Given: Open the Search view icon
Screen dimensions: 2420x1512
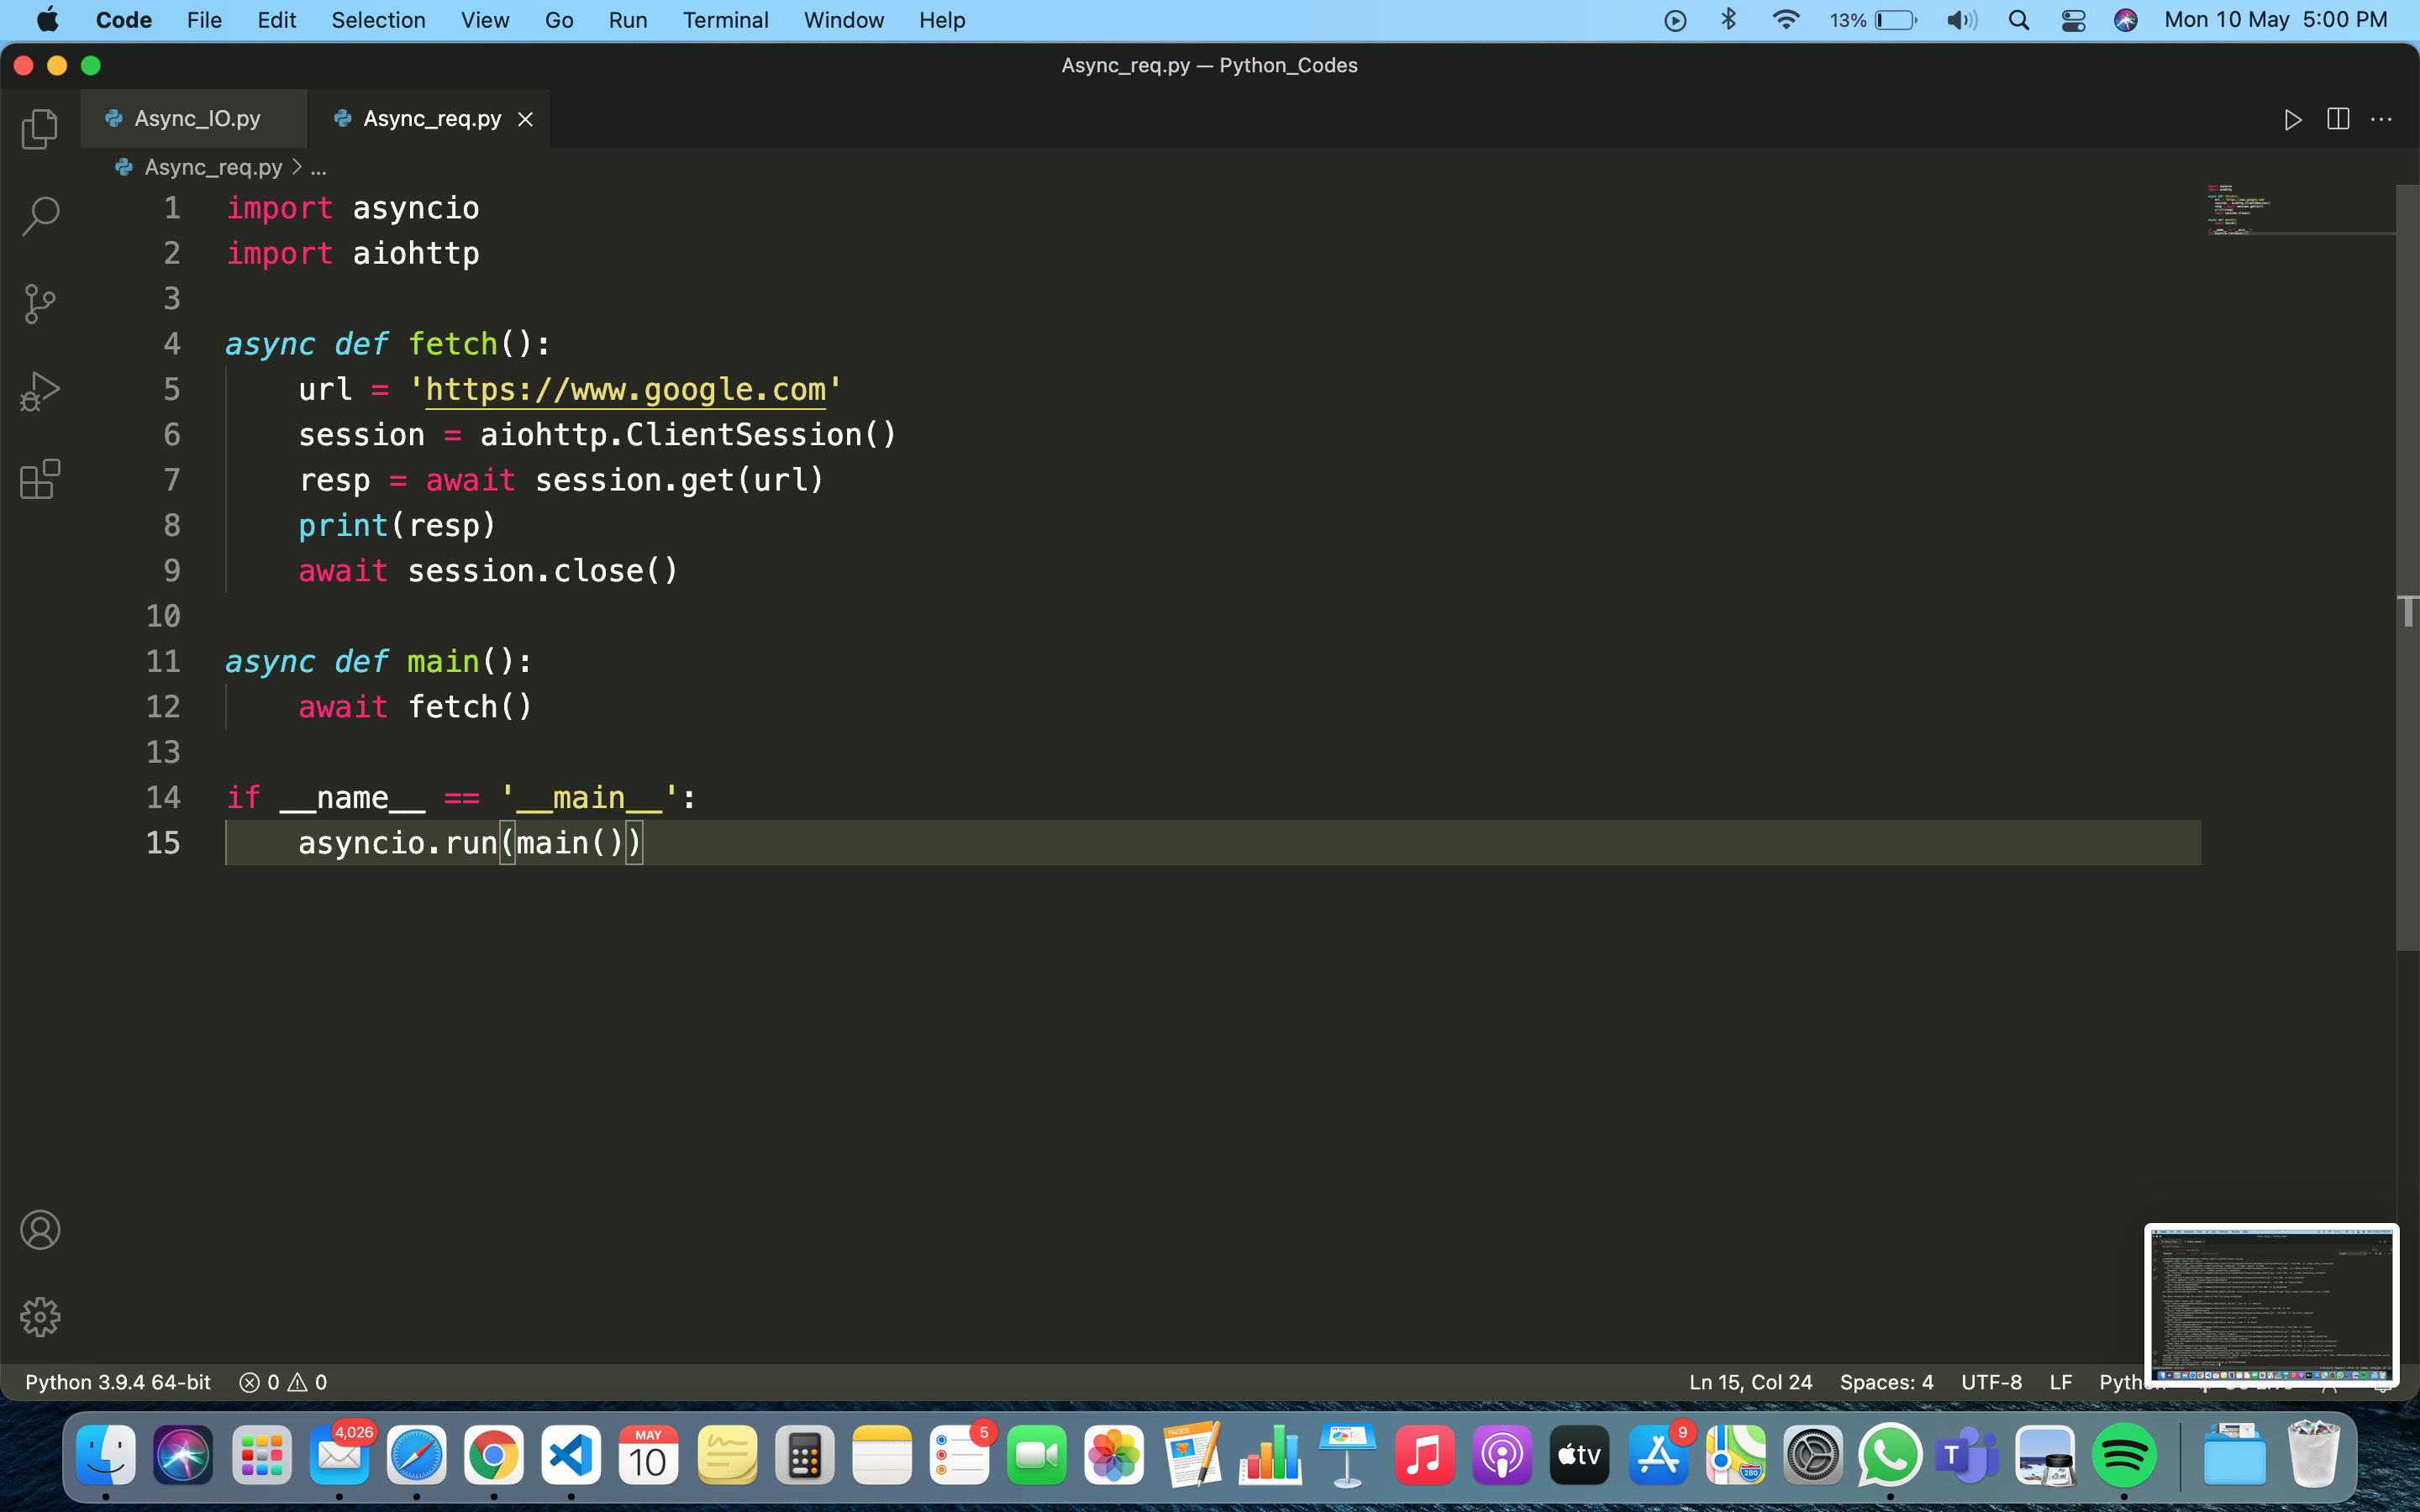Looking at the screenshot, I should [40, 215].
